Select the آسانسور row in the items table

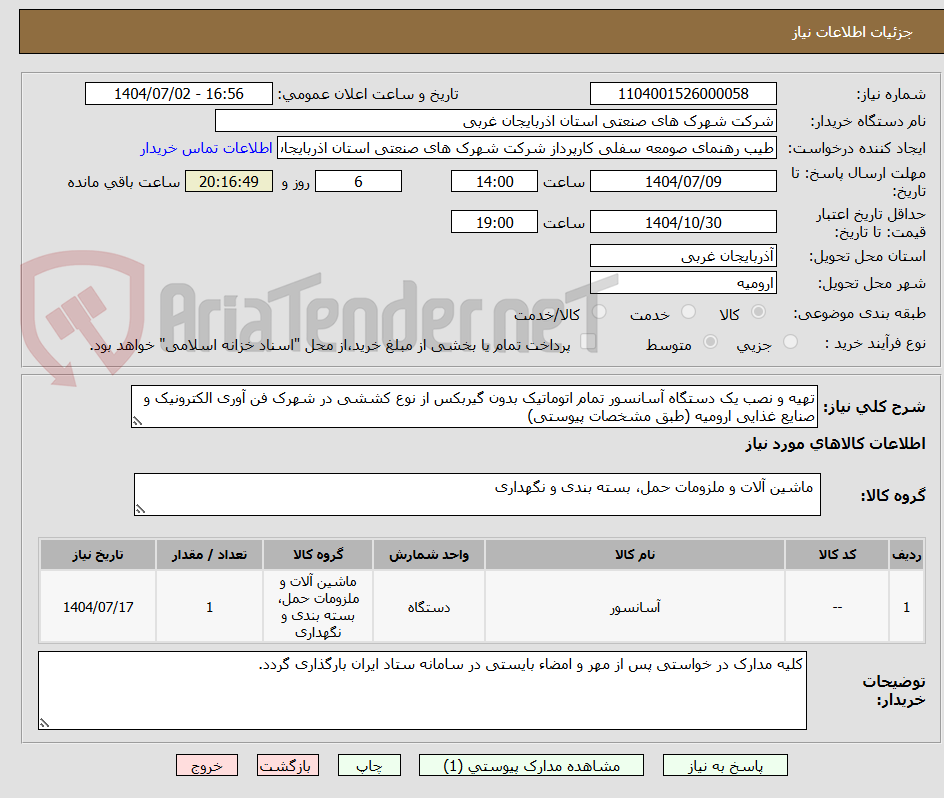636,606
